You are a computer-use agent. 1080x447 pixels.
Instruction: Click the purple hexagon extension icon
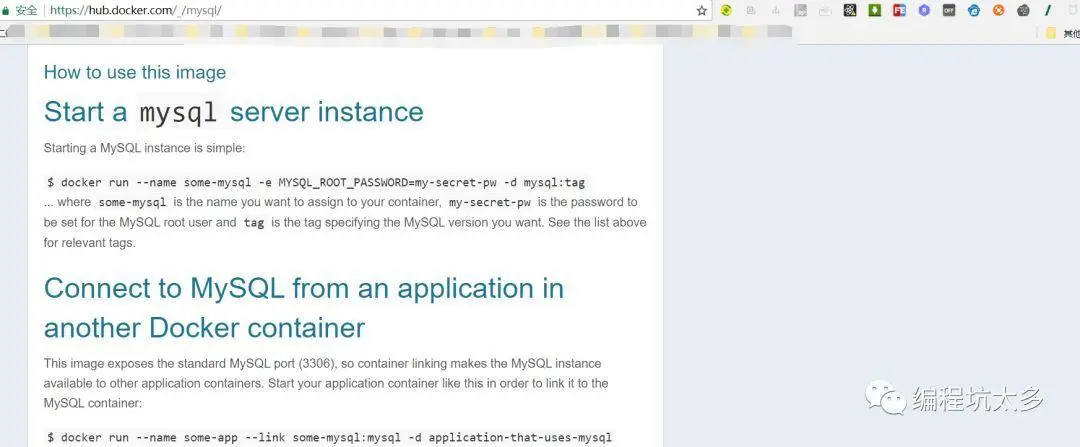click(924, 10)
